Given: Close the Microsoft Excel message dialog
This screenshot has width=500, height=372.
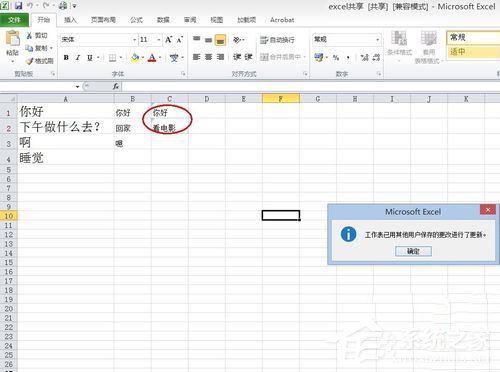Looking at the screenshot, I should tap(488, 210).
